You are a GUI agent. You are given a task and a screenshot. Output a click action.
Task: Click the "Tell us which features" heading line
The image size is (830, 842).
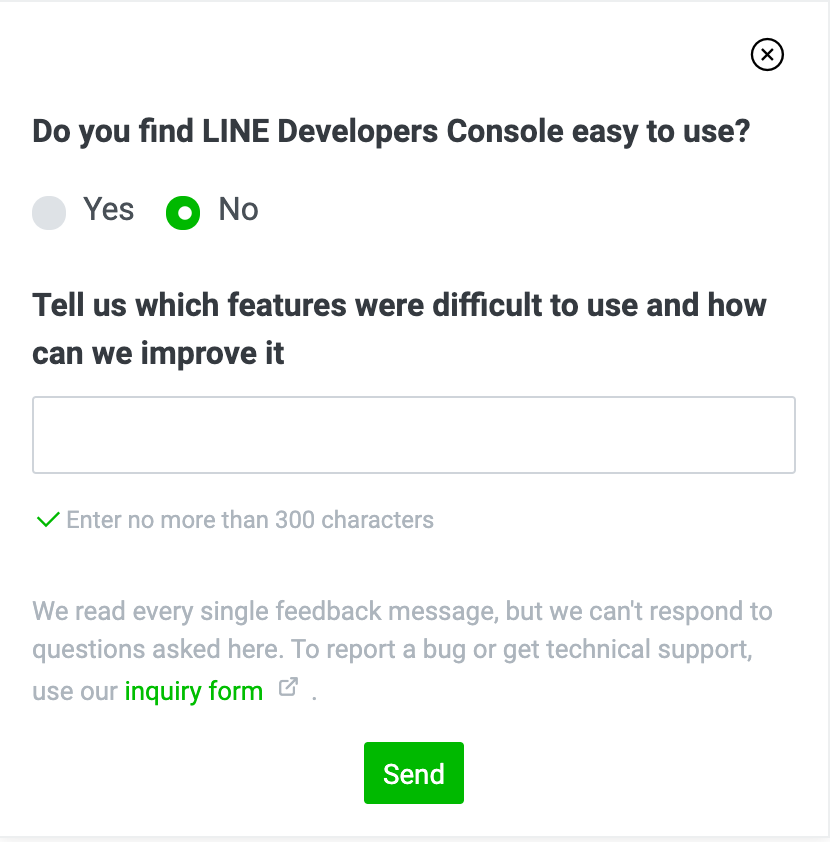(x=399, y=305)
